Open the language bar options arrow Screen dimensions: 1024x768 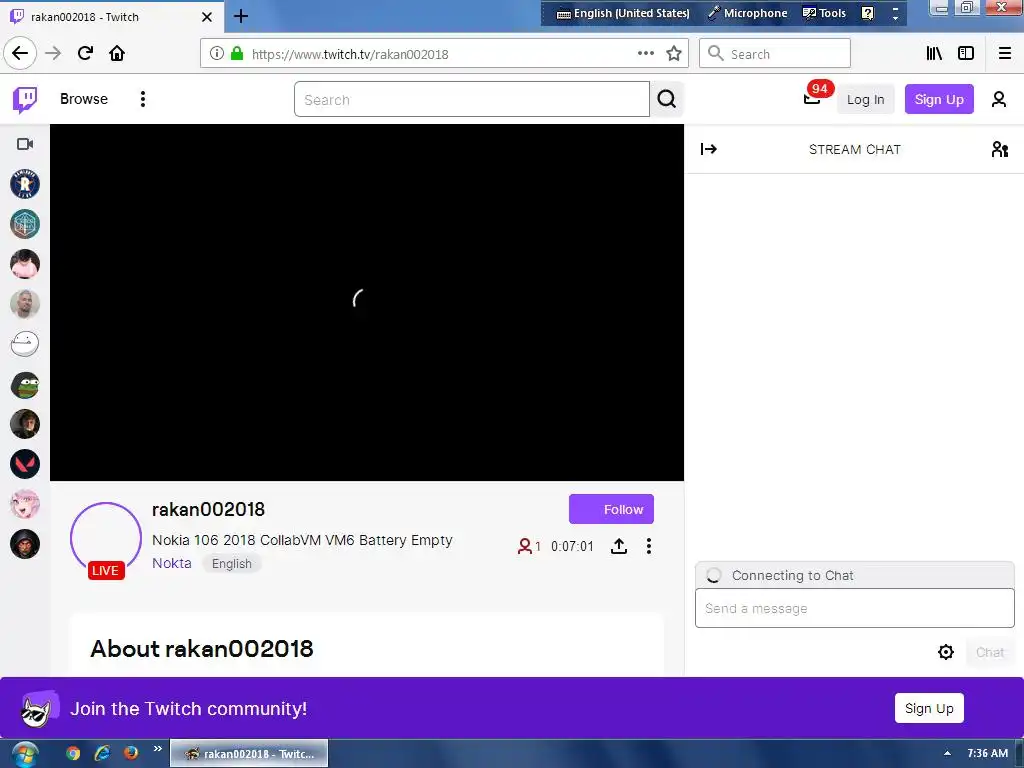click(895, 13)
